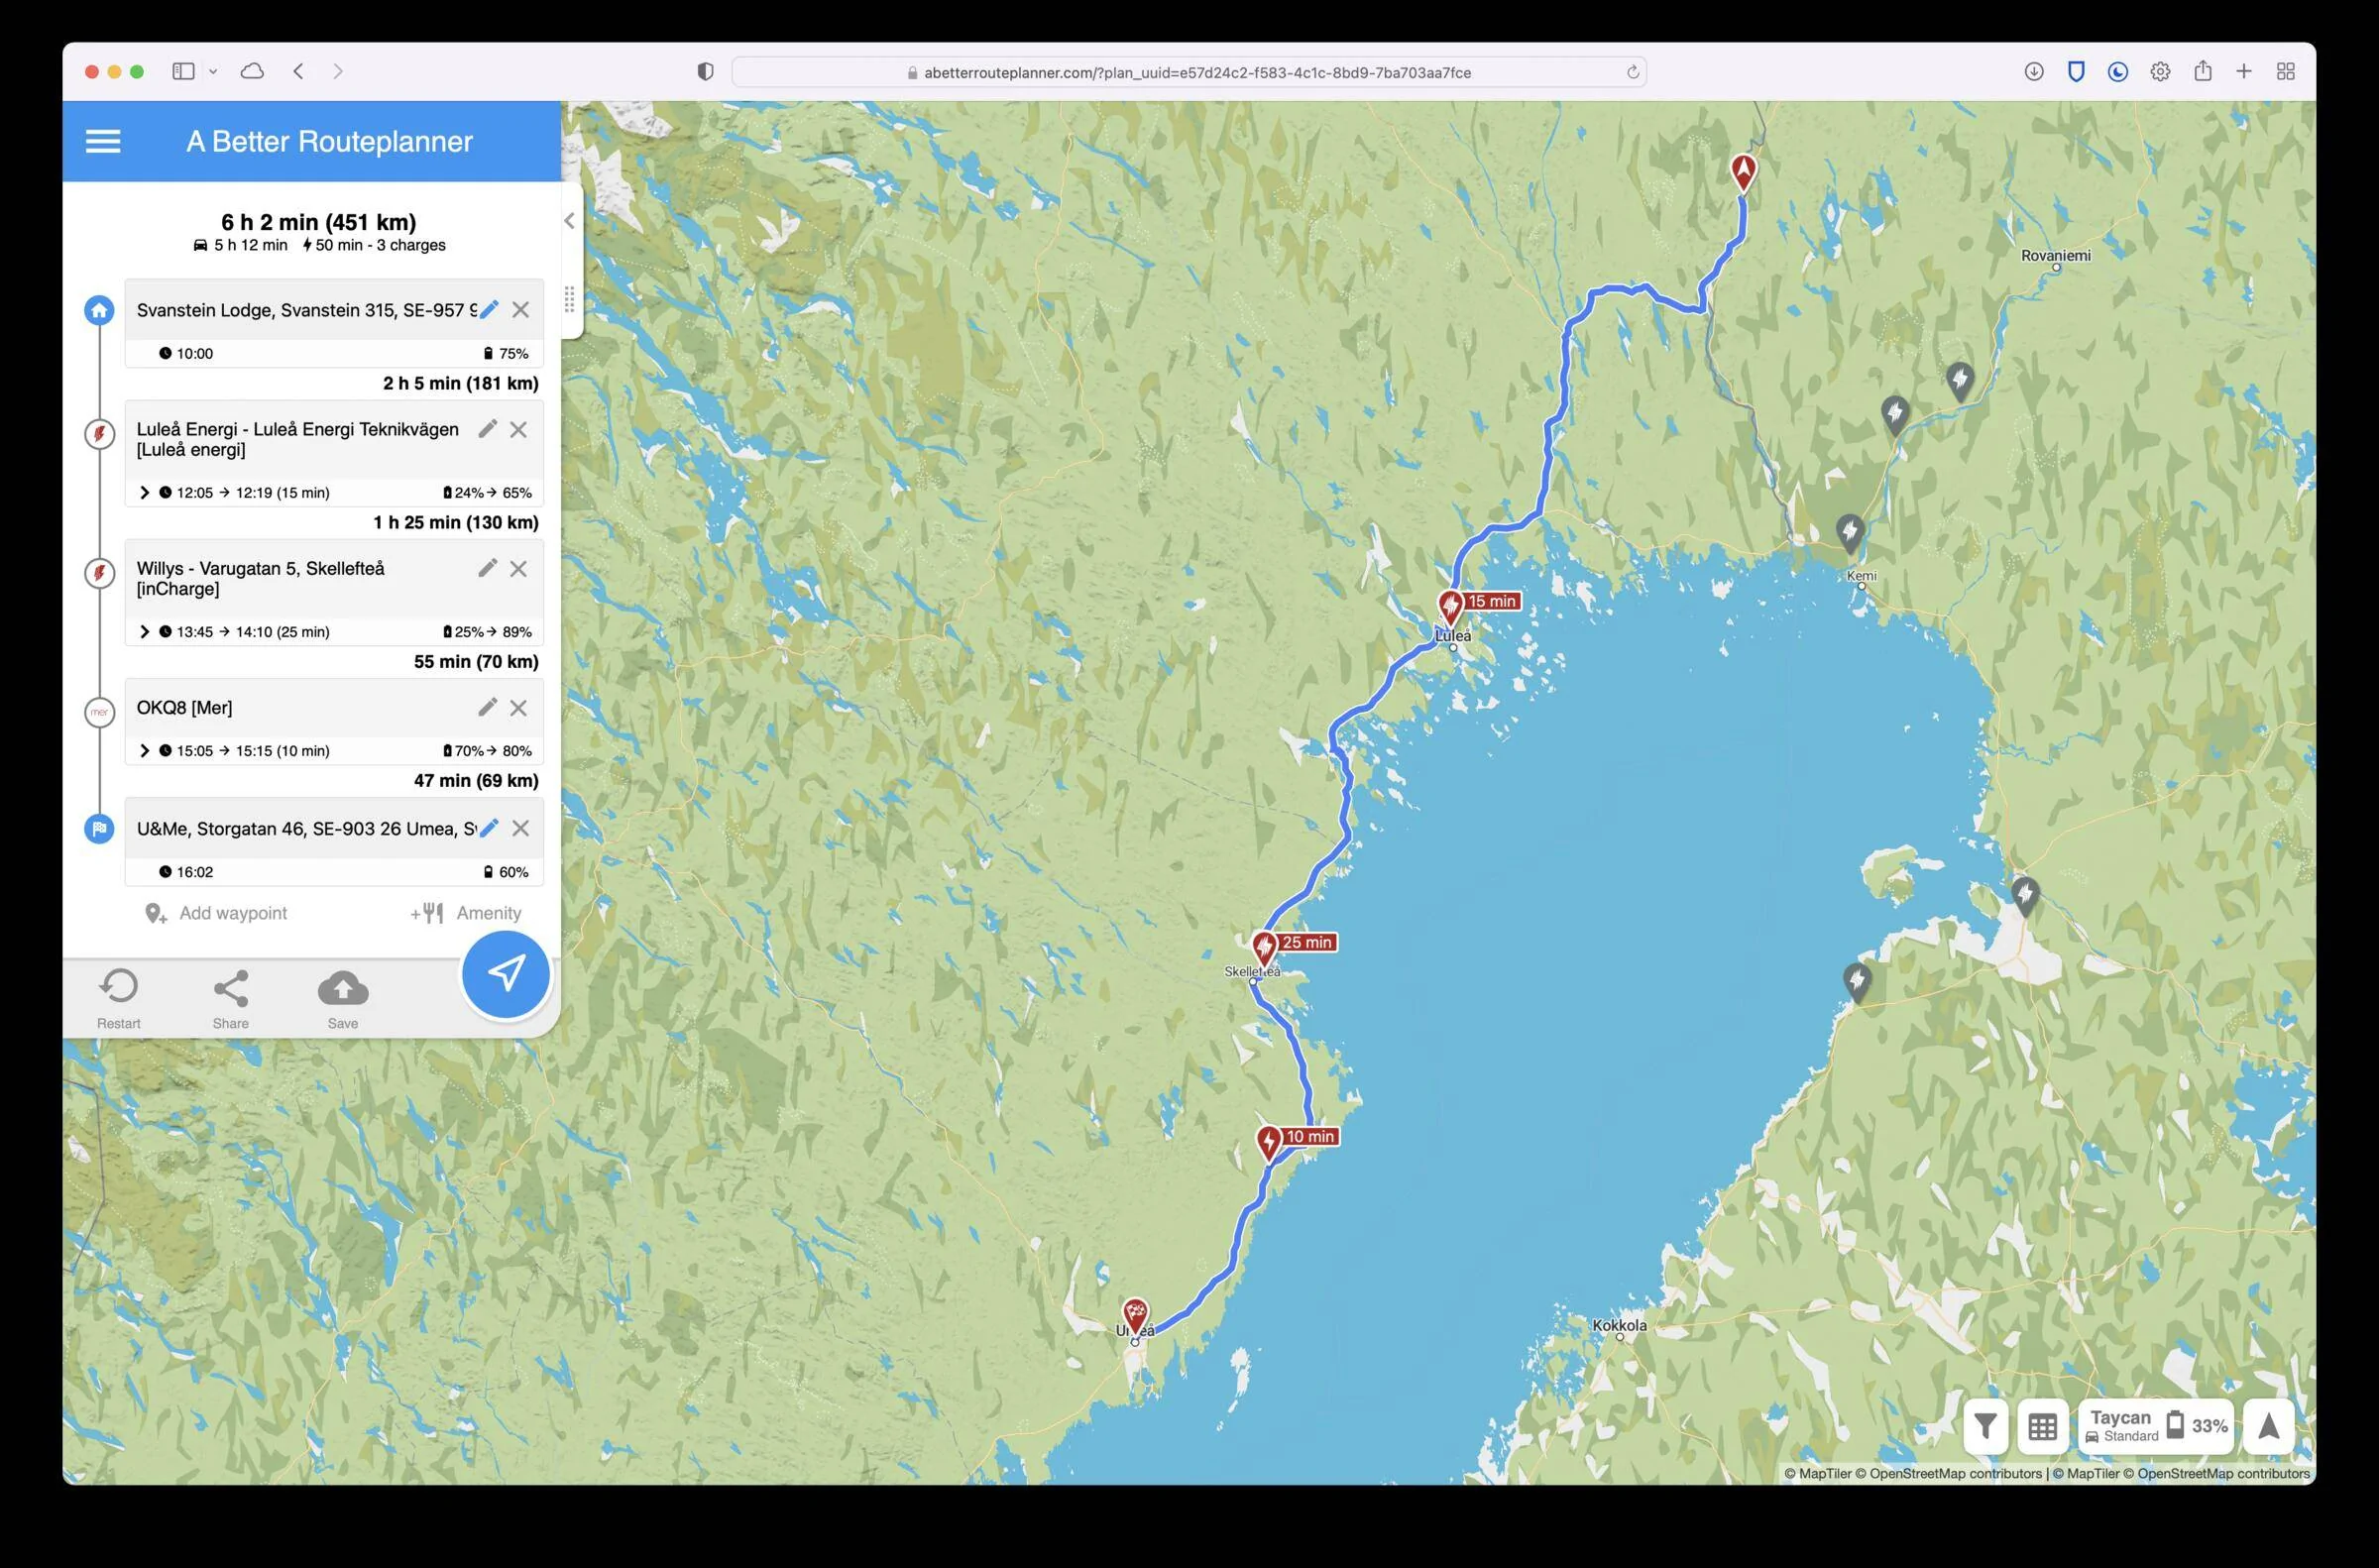Open sidebar options dropdown arrow
This screenshot has width=2379, height=1568.
tap(213, 71)
